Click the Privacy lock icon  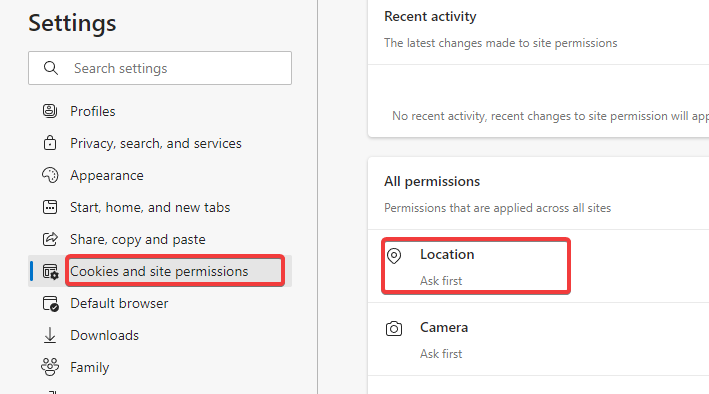click(x=50, y=143)
